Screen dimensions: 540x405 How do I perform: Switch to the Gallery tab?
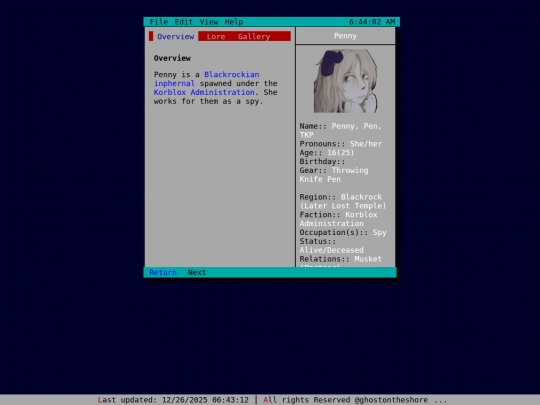tap(254, 37)
